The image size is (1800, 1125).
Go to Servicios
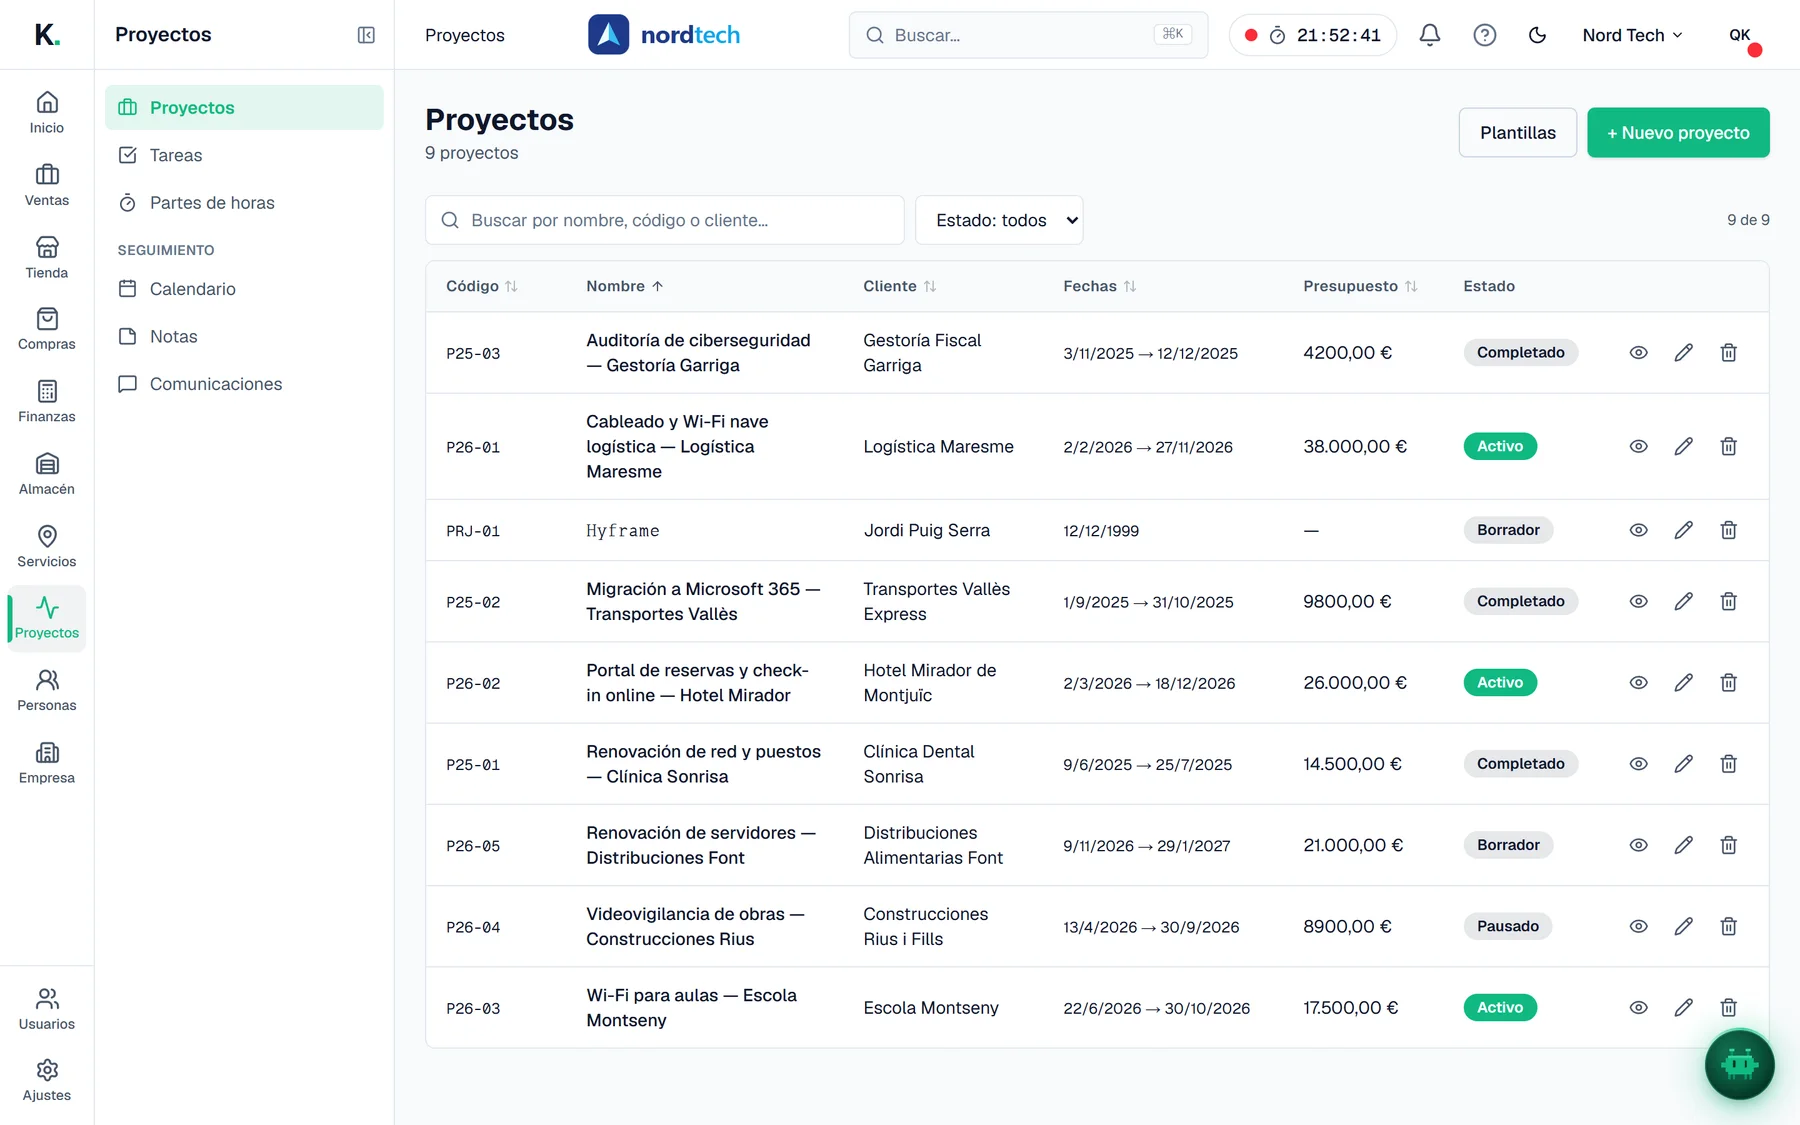(x=47, y=546)
